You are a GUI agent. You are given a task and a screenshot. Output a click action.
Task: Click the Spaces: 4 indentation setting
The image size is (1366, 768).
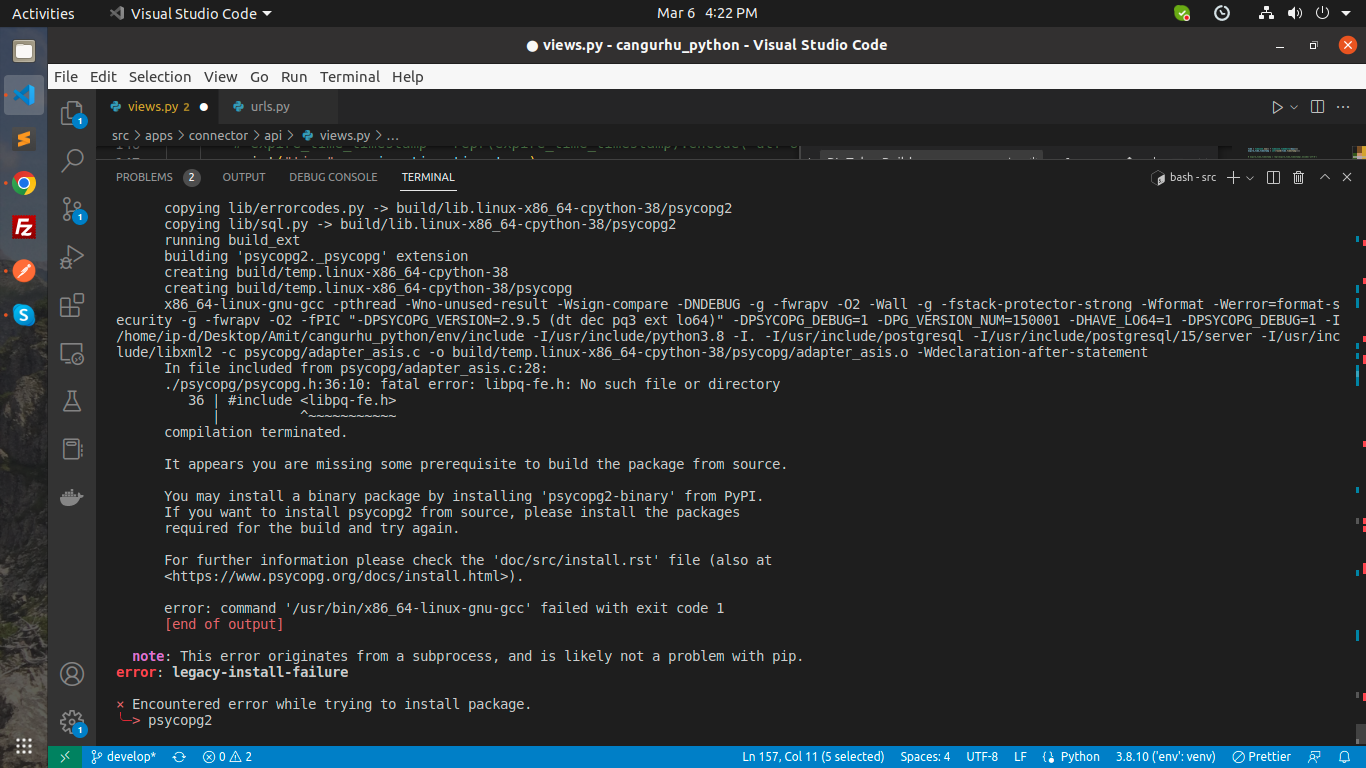[x=925, y=757]
